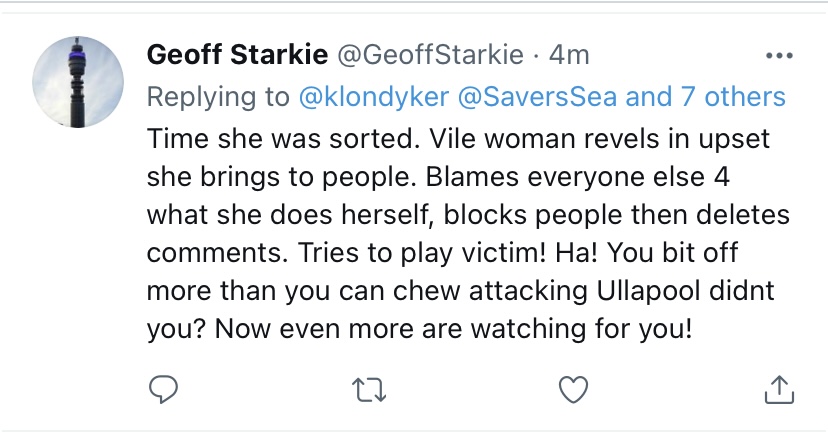Screen dimensions: 828x435
Task: Open Geoff Starkie's tower profile picture
Action: tap(78, 87)
